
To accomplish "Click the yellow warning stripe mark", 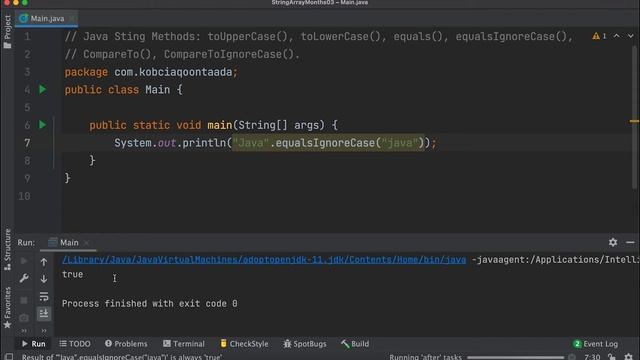I will pos(634,121).
